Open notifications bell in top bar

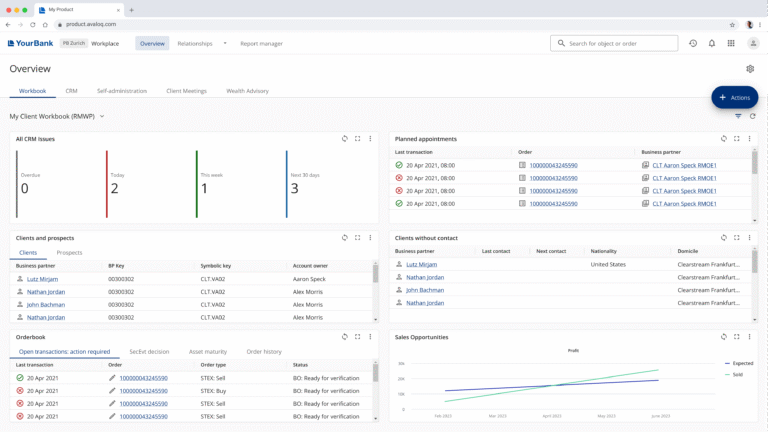[712, 43]
